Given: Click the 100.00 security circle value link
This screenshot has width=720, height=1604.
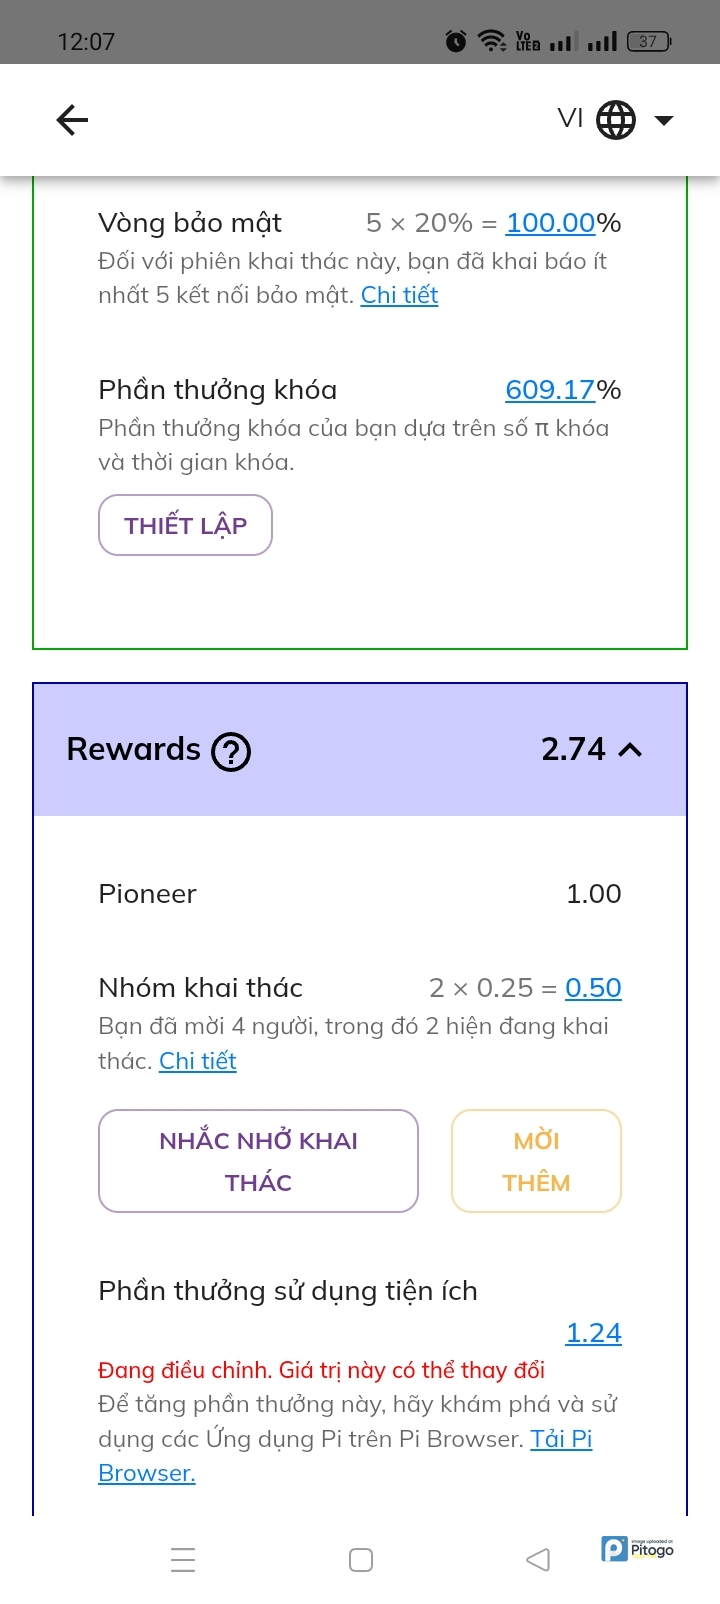Looking at the screenshot, I should [x=550, y=223].
